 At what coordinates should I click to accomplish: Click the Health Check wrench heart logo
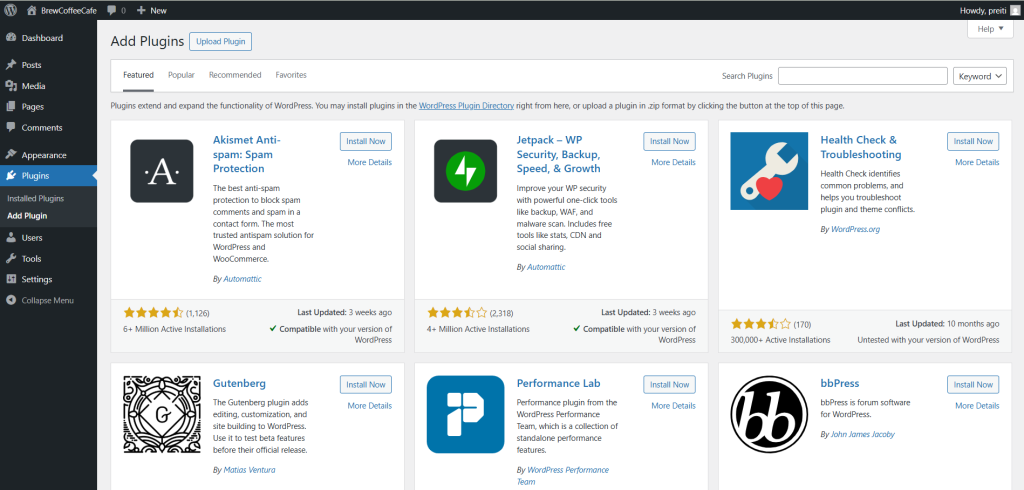tap(769, 171)
